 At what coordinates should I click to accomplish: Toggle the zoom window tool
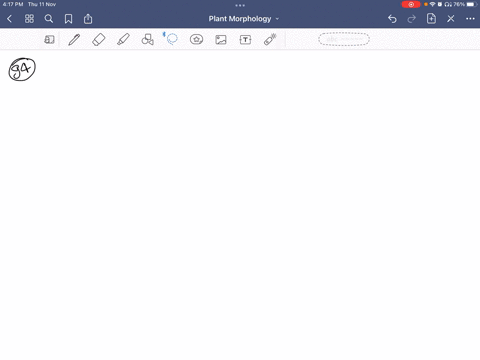(x=49, y=40)
